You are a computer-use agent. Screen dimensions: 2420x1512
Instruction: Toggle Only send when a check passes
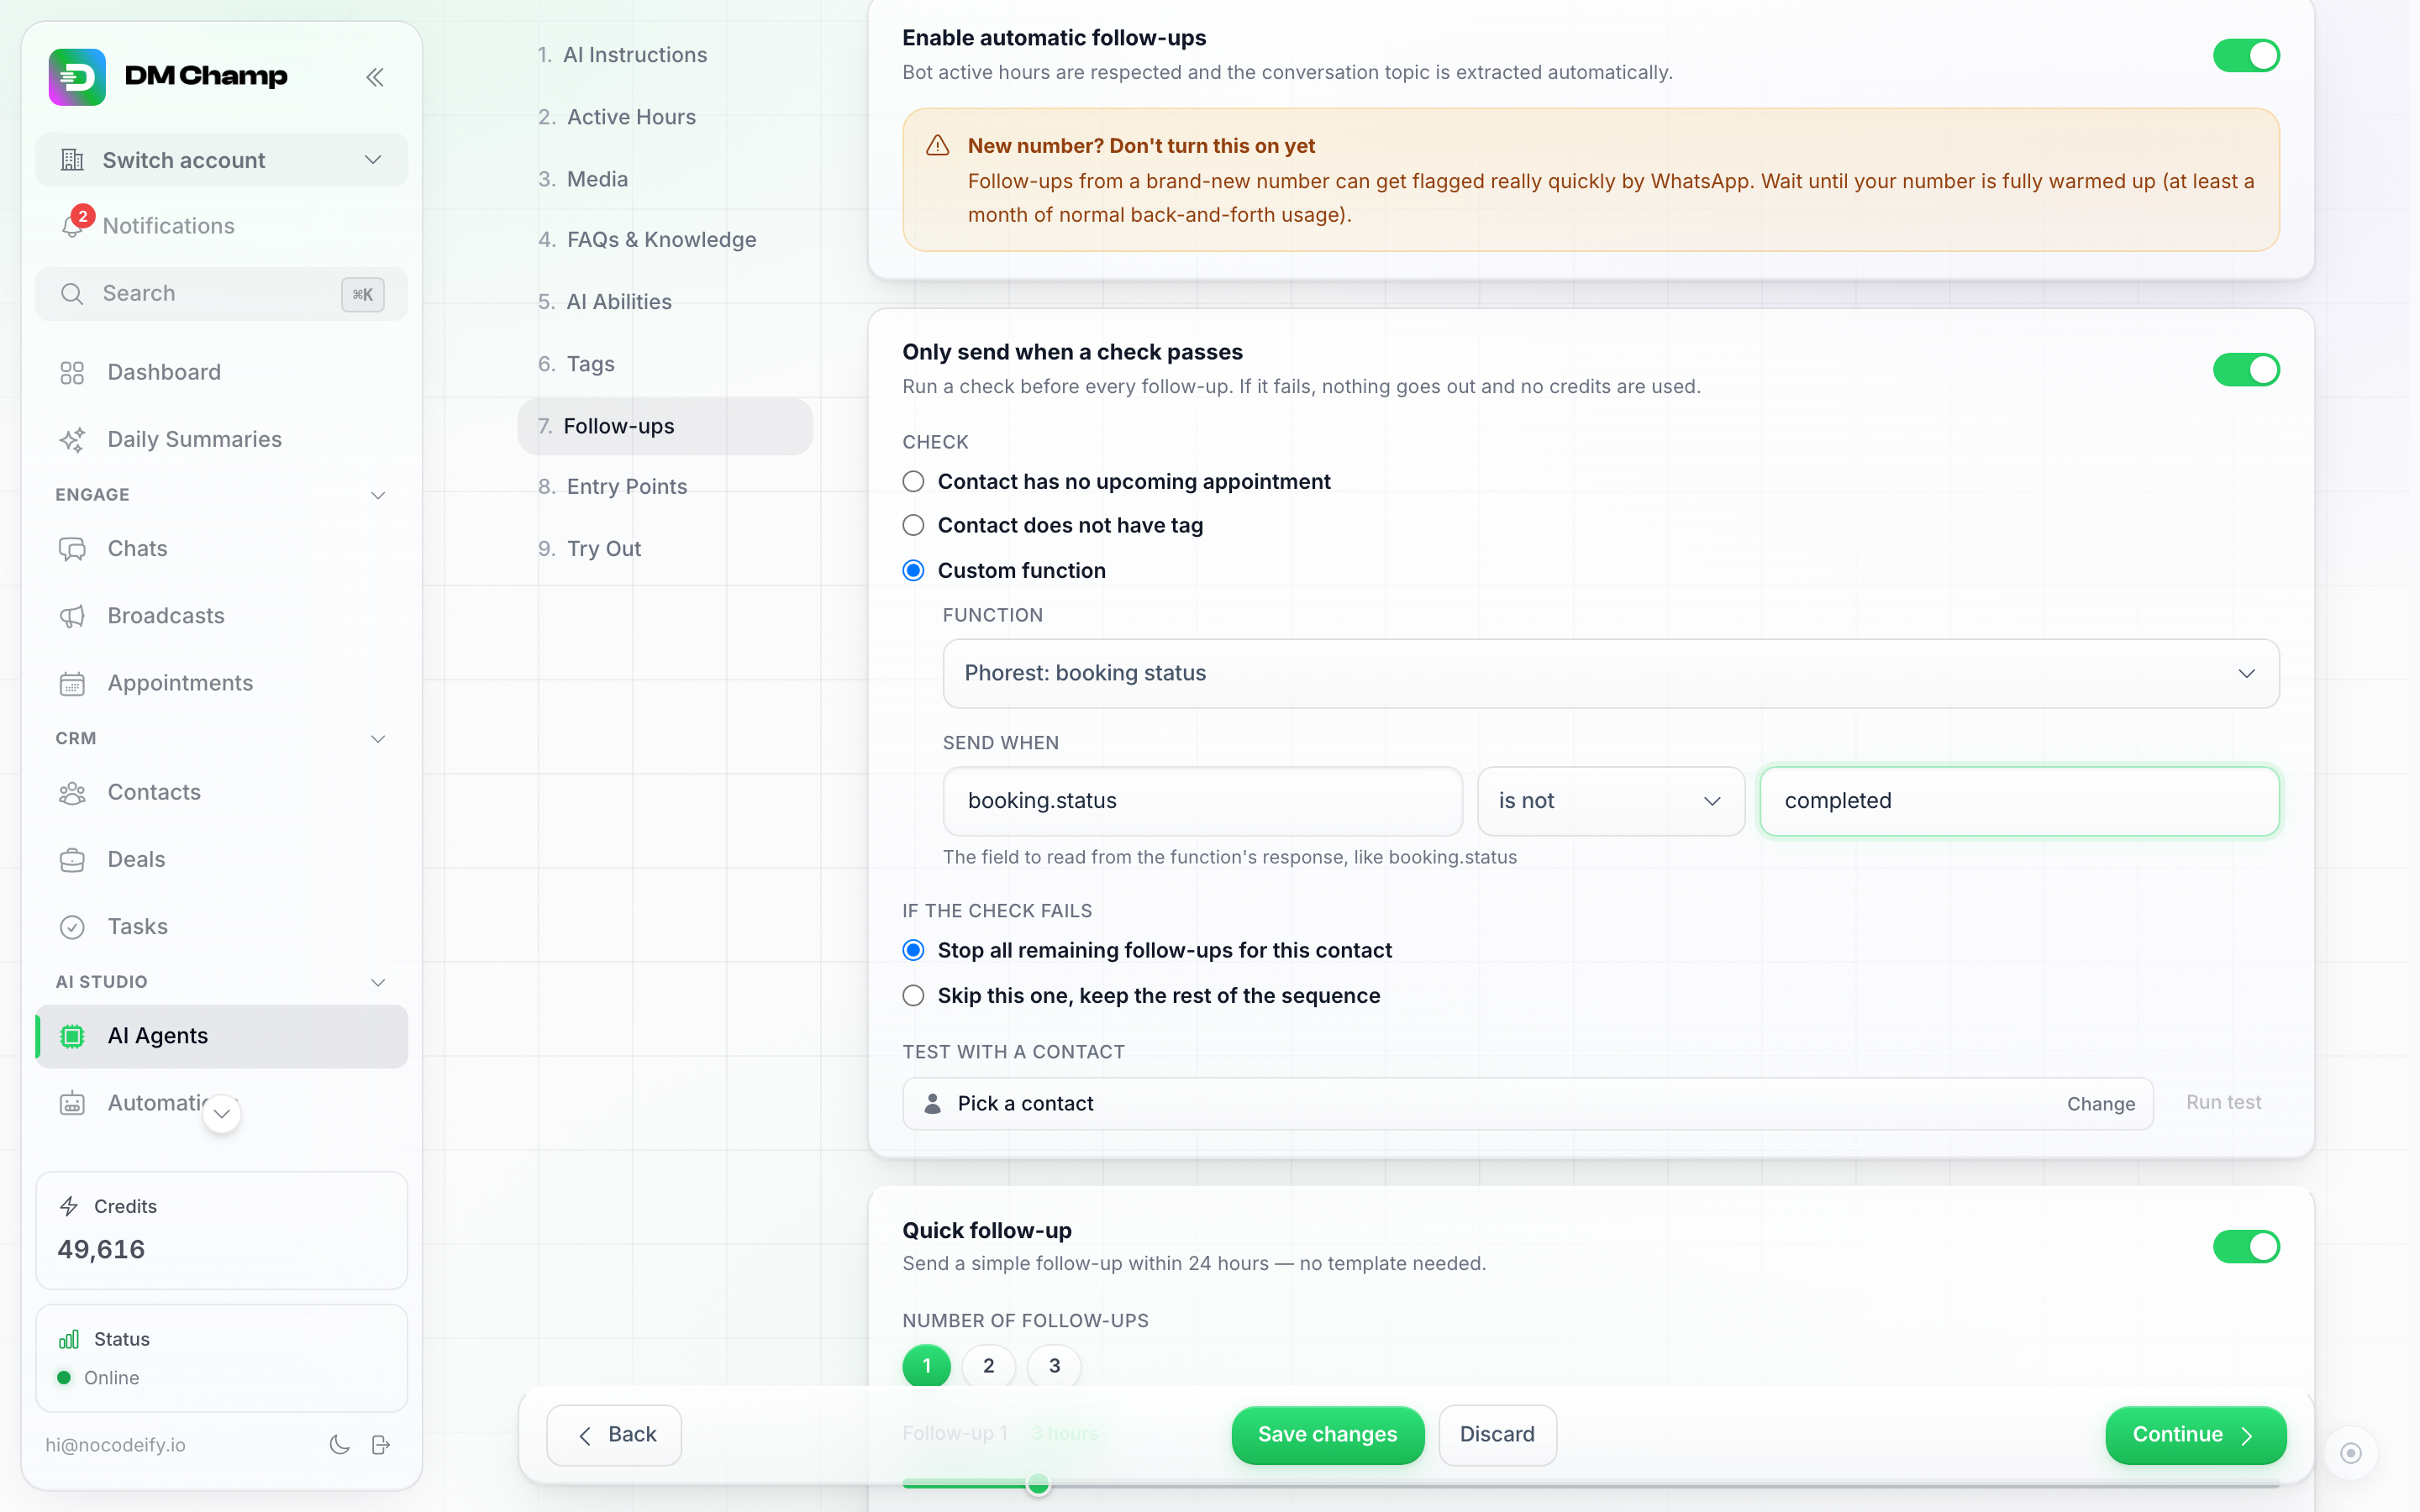pyautogui.click(x=2246, y=369)
